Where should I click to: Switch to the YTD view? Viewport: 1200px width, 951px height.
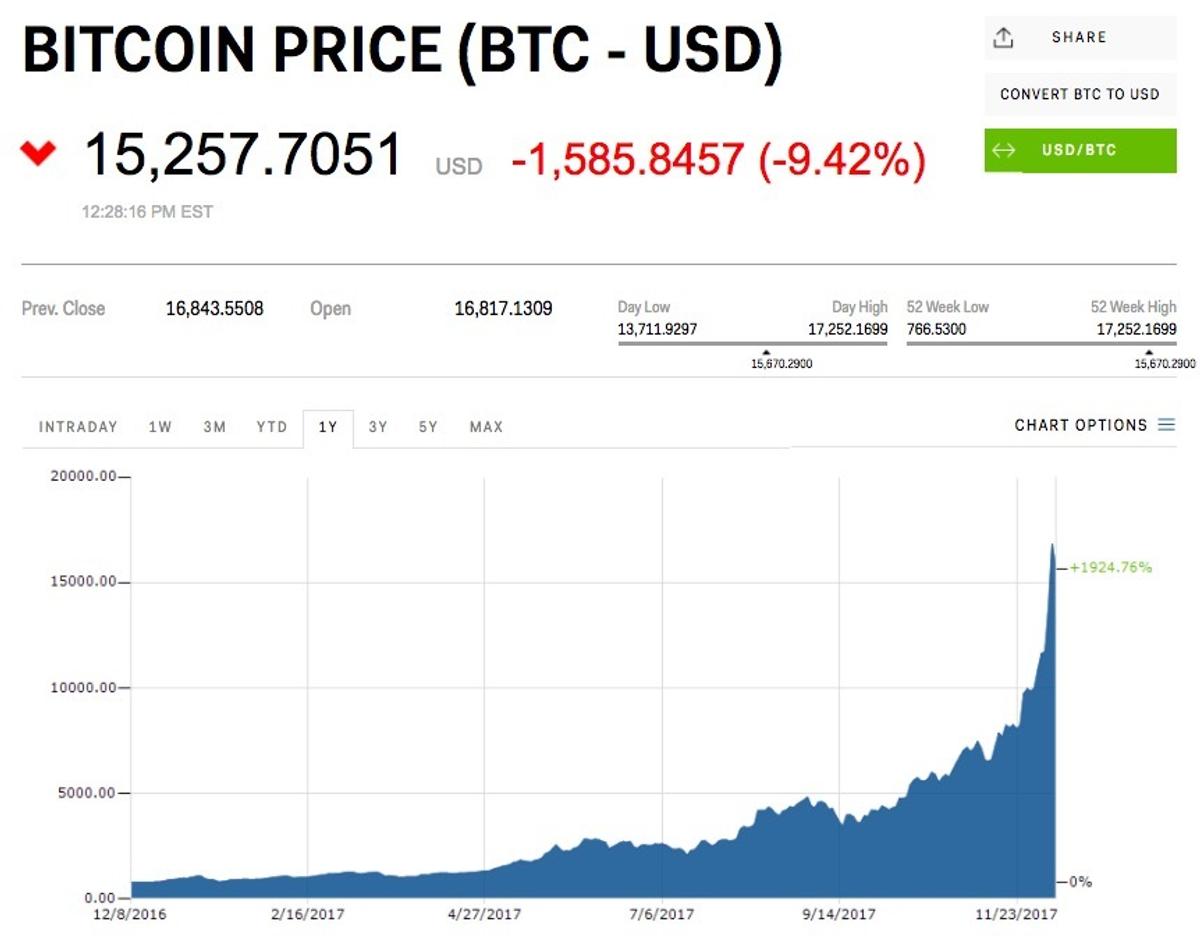click(273, 426)
